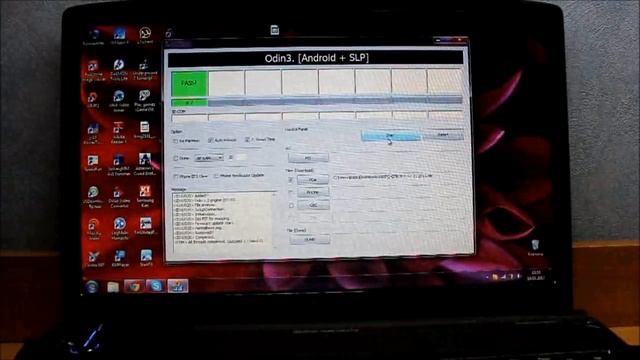Click the first ID:COM port field
The height and width of the screenshot is (360, 640).
[x=189, y=119]
